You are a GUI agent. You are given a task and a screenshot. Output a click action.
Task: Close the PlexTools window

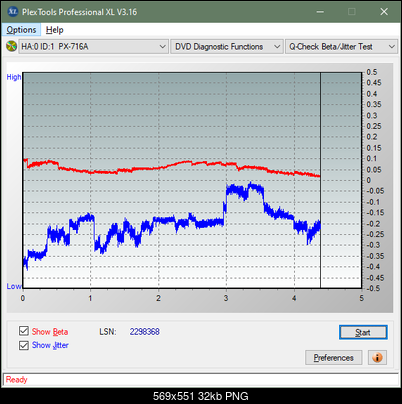click(384, 12)
